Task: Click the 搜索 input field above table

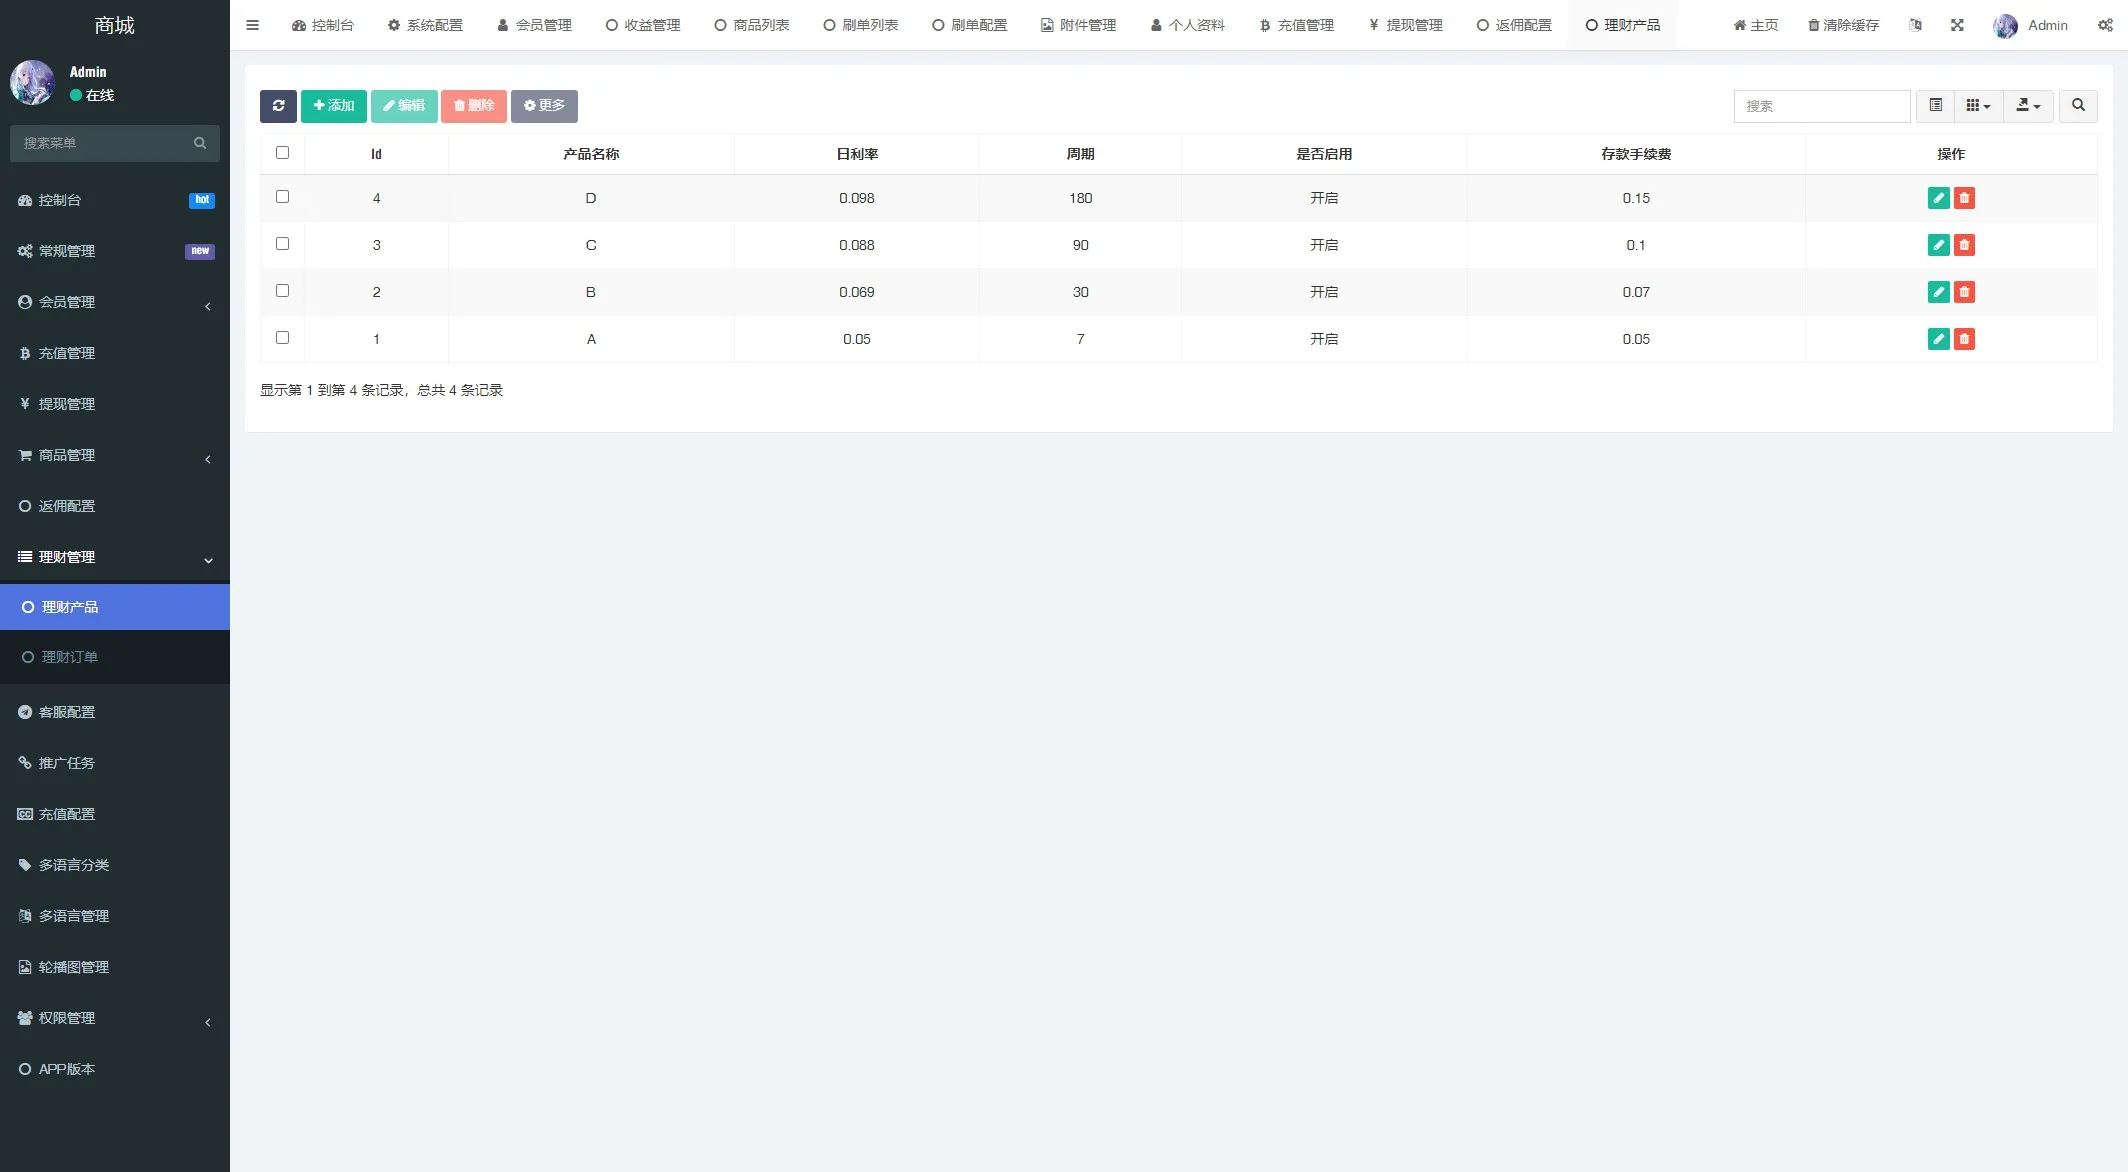Action: click(1821, 106)
